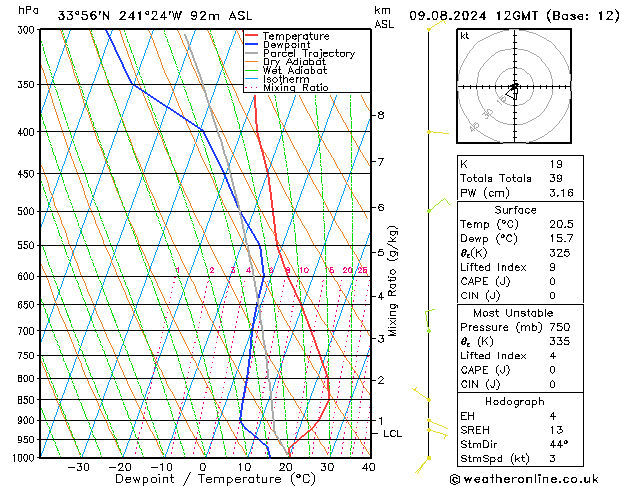Click the surface Dewp value 15.7
Image resolution: width=629 pixels, height=486 pixels.
point(561,239)
